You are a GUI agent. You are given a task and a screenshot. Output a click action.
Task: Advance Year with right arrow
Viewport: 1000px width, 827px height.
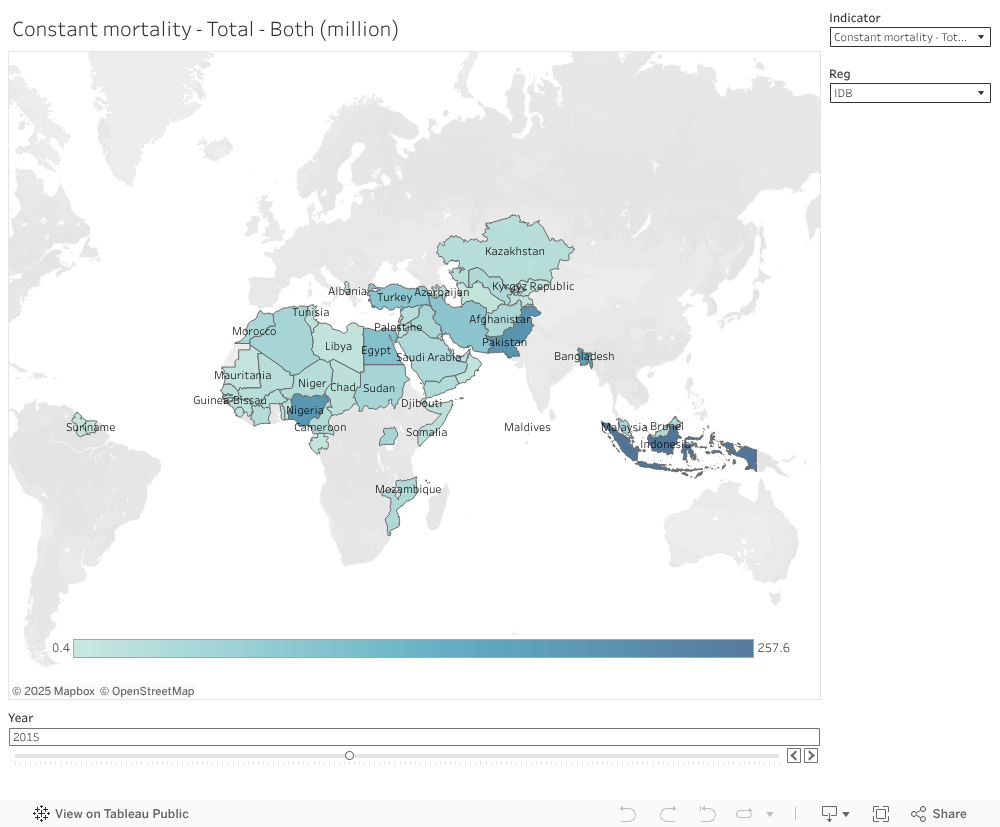pos(811,755)
